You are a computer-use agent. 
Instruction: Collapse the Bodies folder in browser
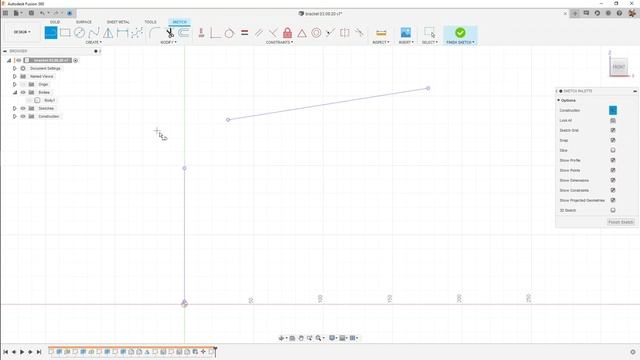pos(15,92)
